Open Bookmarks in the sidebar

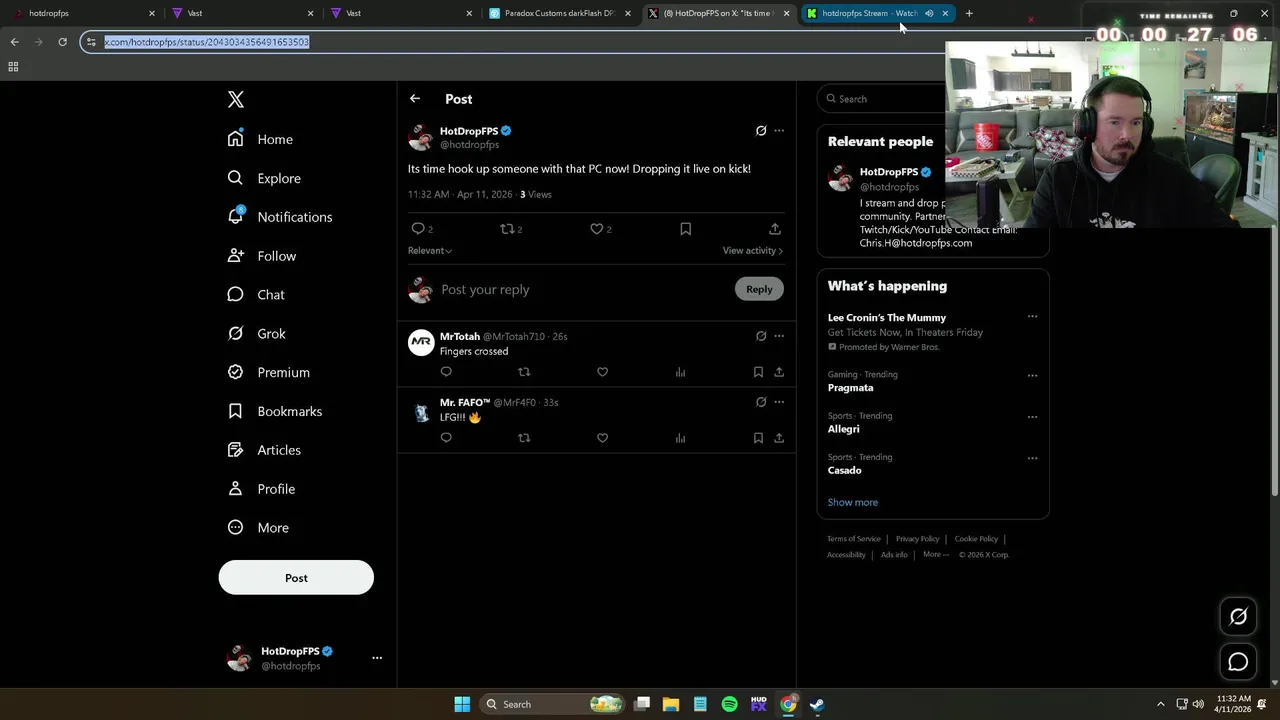tap(274, 411)
